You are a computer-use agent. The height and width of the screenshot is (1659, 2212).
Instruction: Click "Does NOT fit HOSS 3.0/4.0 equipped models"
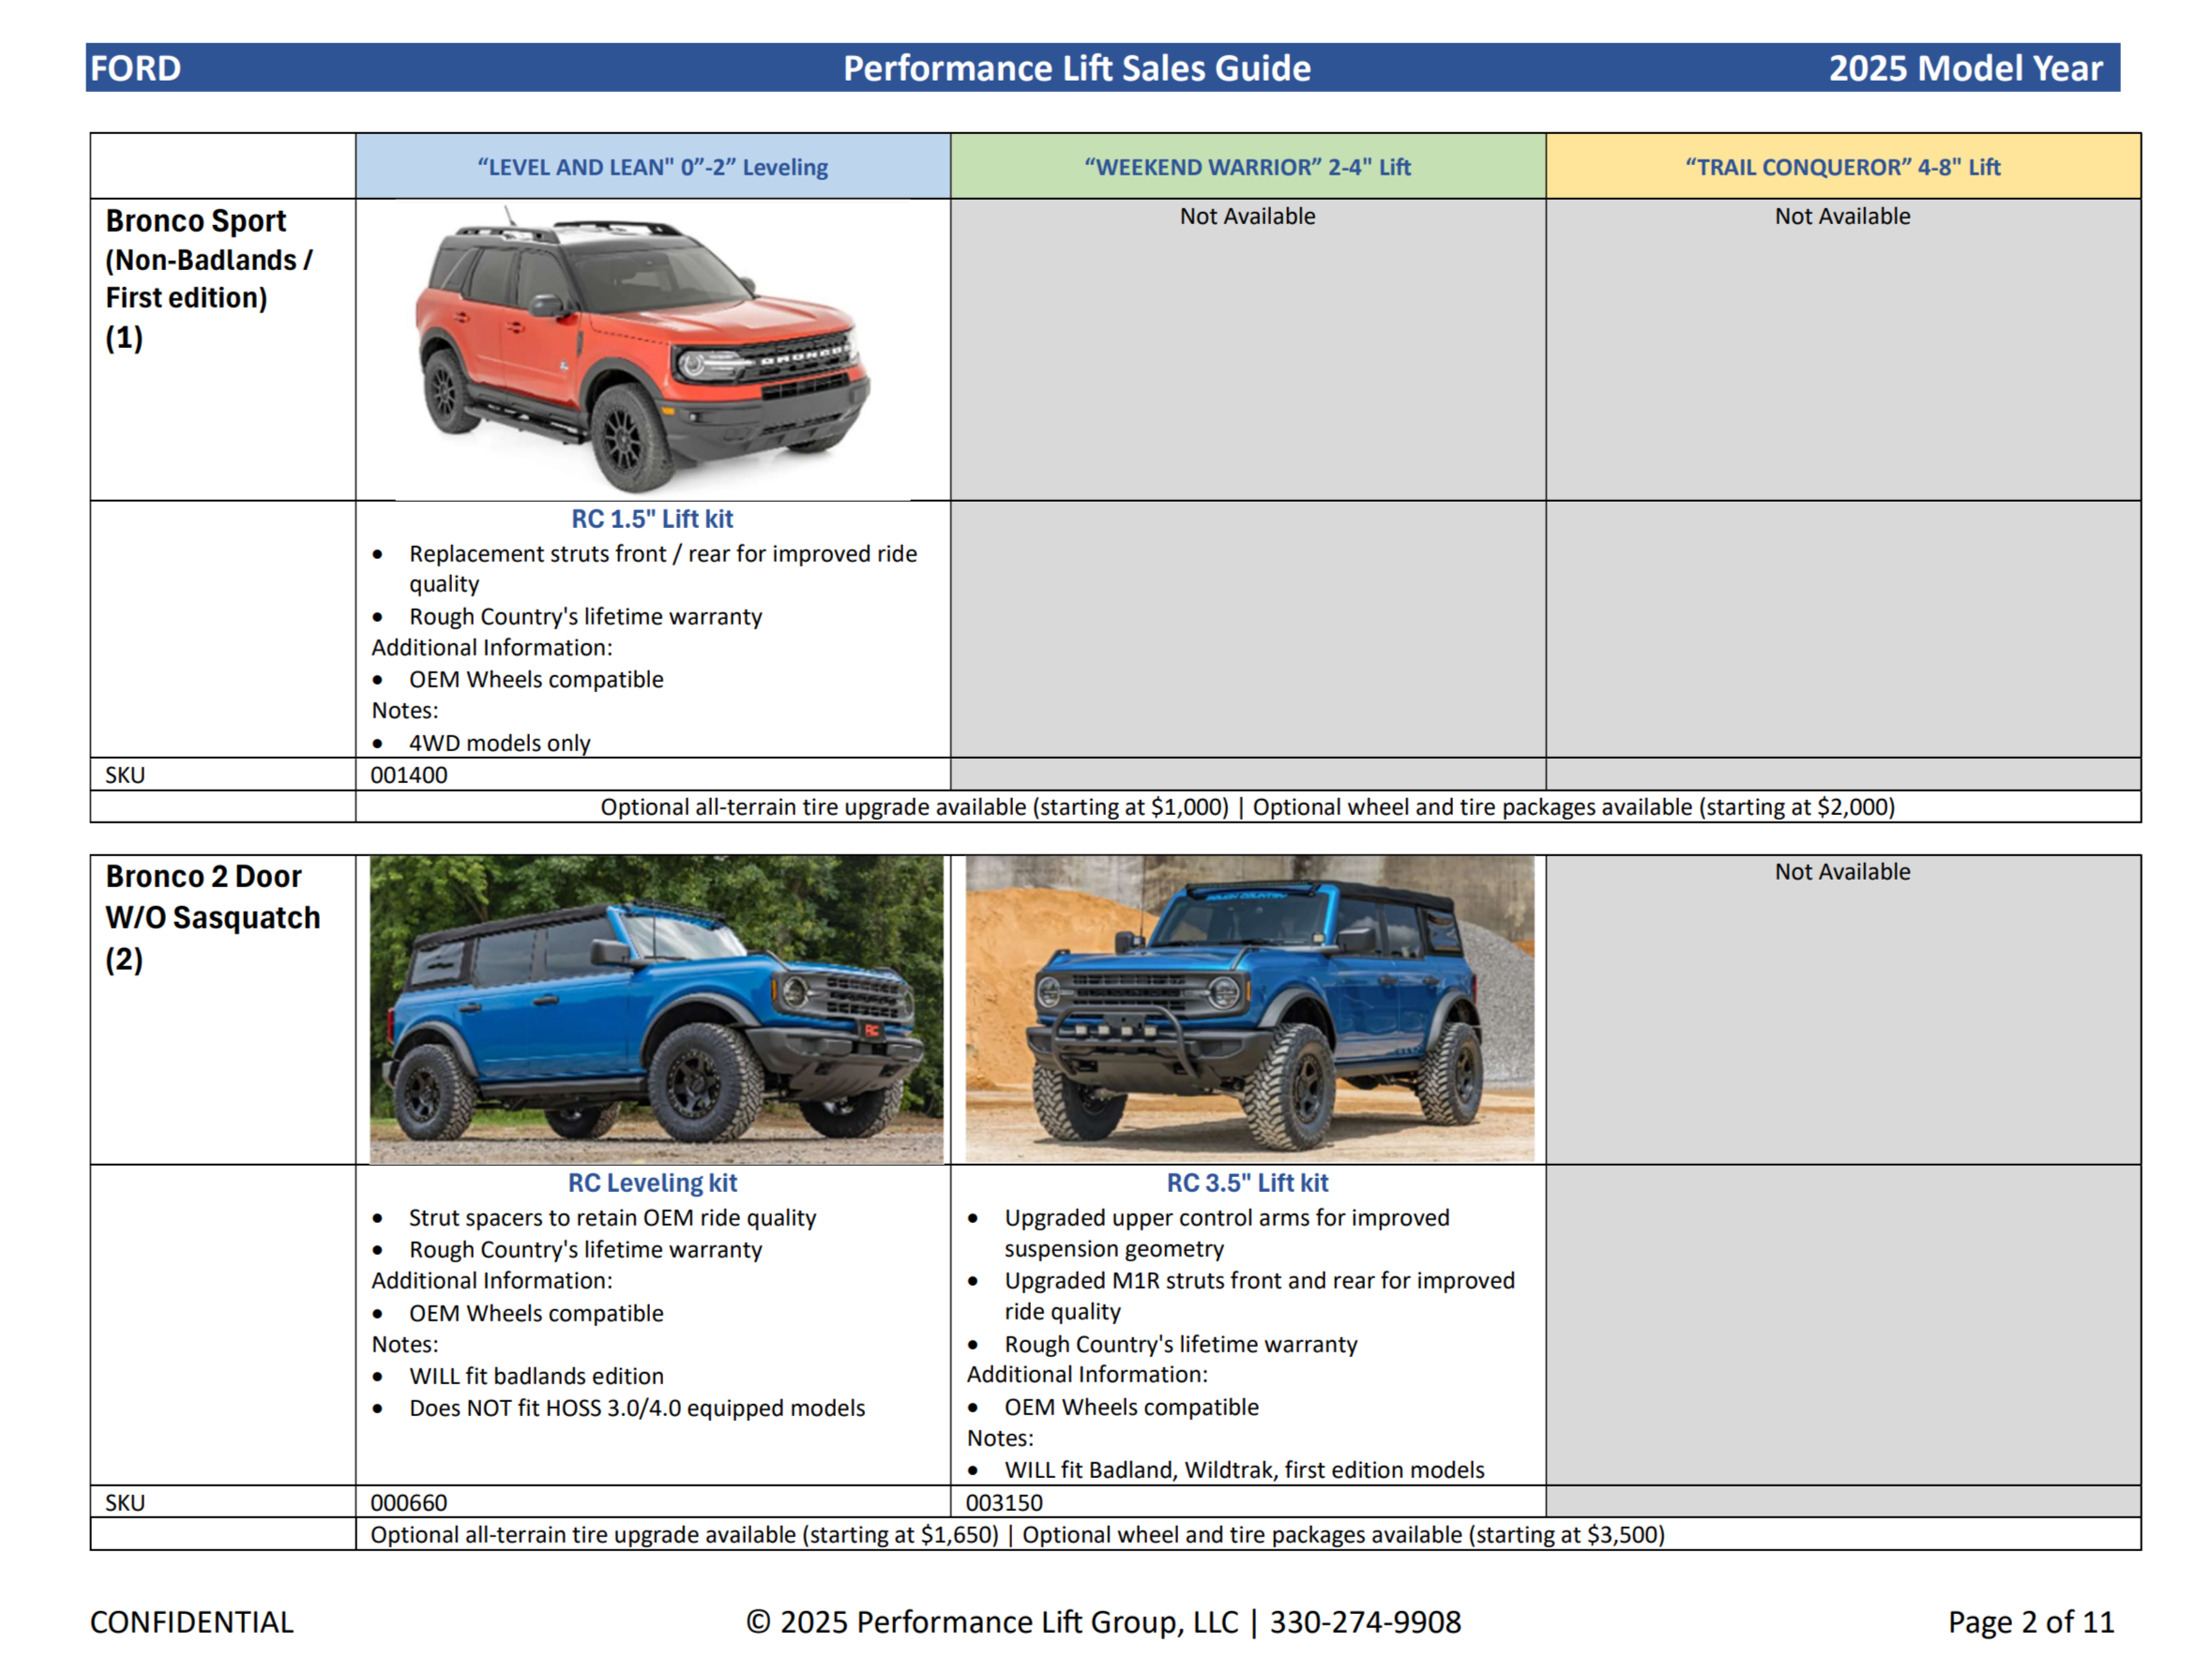[637, 1408]
